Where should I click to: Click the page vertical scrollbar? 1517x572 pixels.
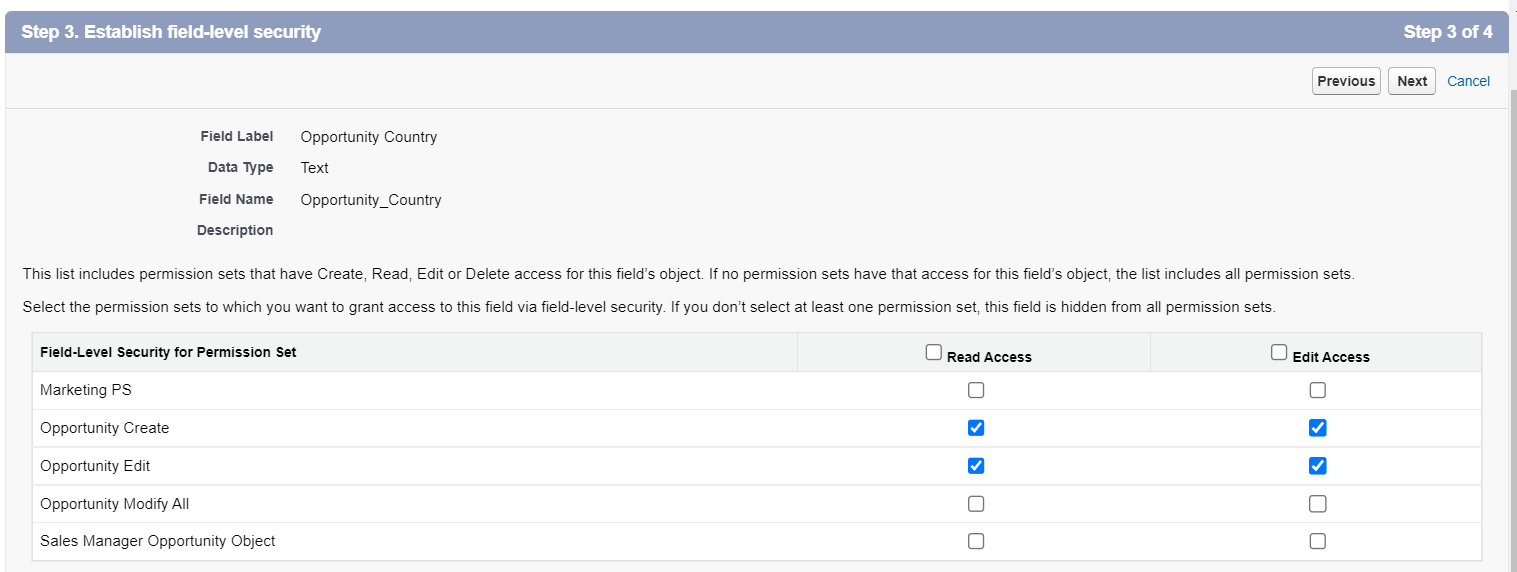point(1512,300)
